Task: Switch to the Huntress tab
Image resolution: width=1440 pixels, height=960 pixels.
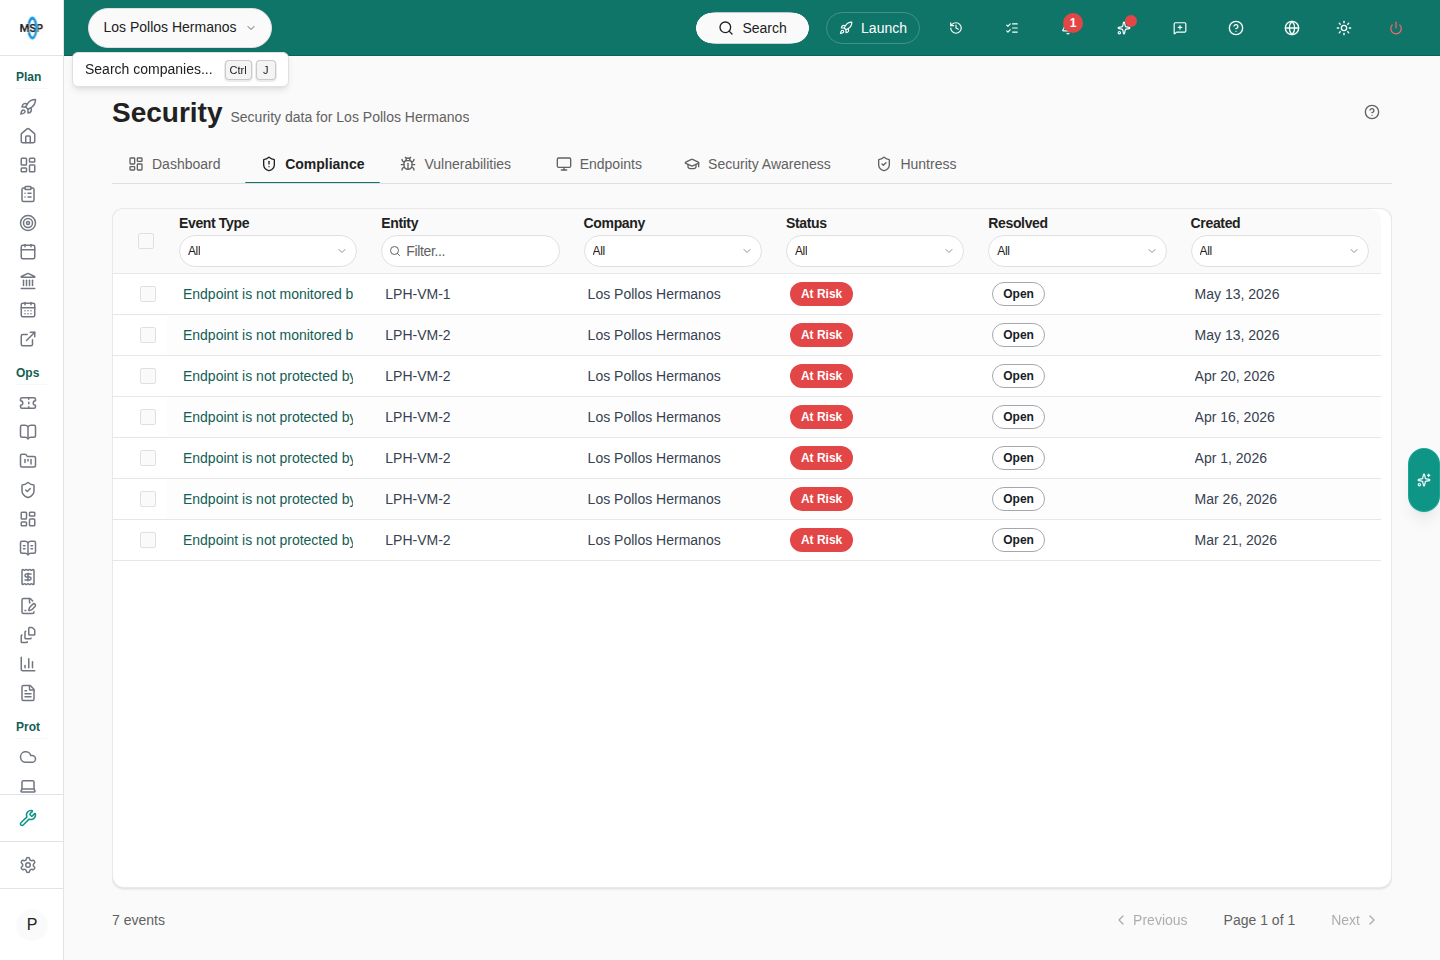Action: pos(917,164)
